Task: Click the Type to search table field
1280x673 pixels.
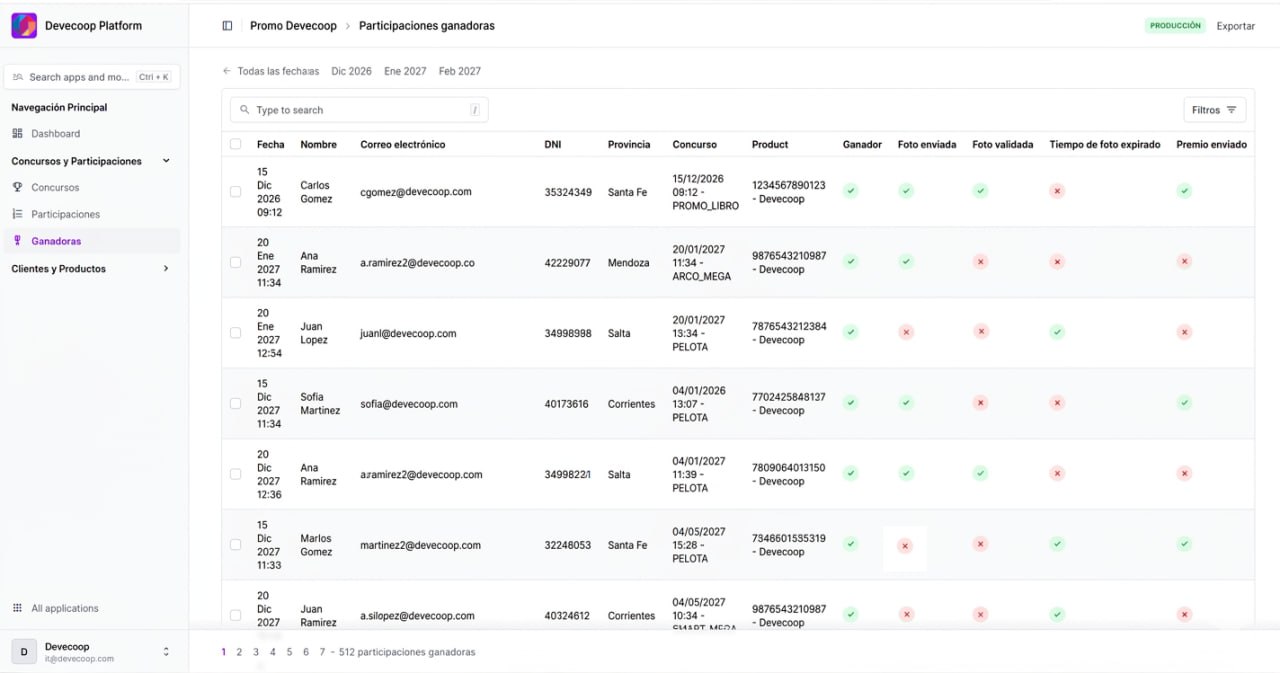Action: point(359,110)
